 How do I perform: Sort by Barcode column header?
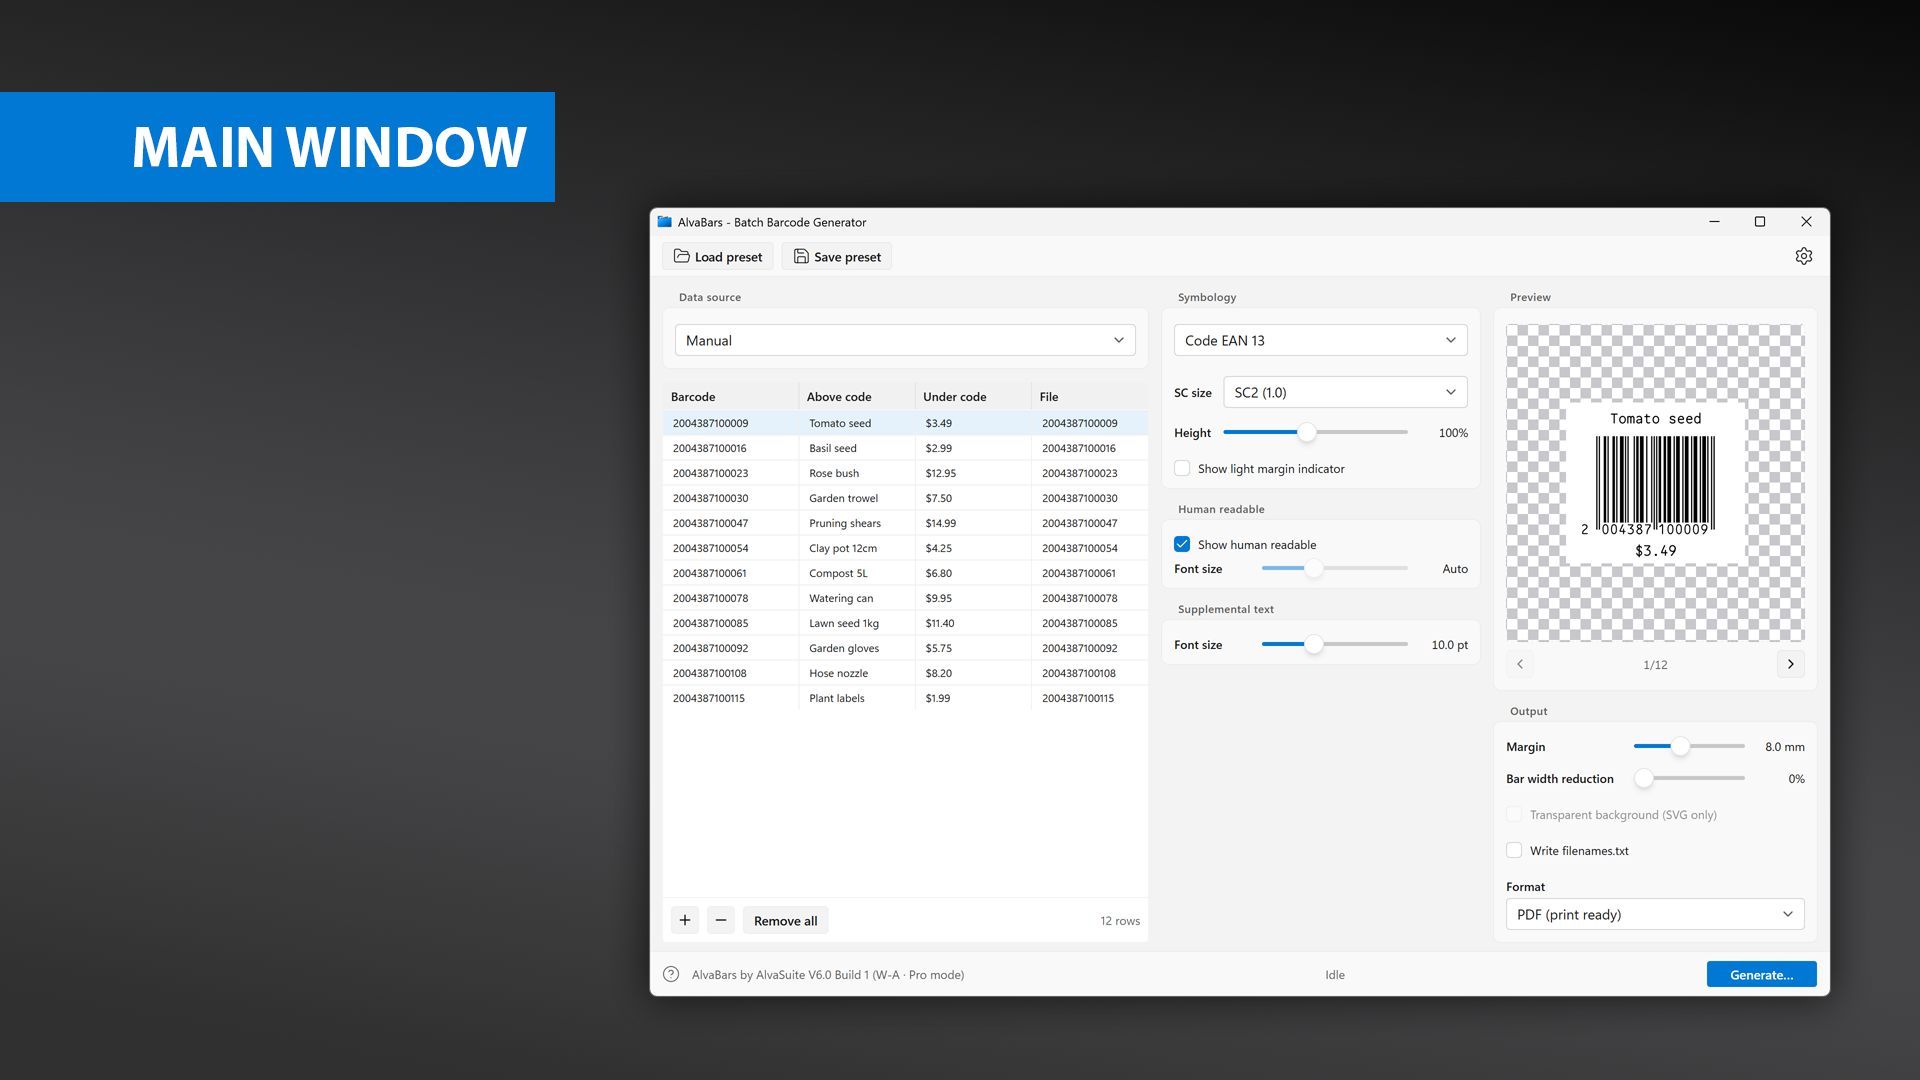pos(731,396)
